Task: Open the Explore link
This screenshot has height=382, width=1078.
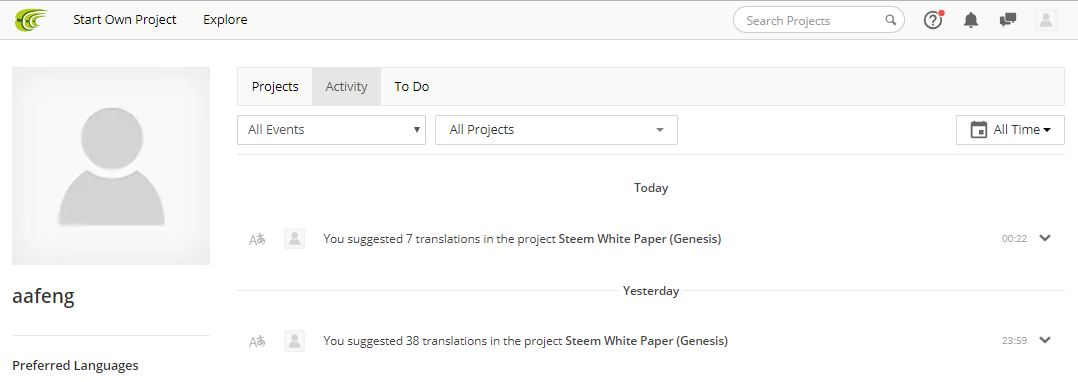Action: (x=226, y=20)
